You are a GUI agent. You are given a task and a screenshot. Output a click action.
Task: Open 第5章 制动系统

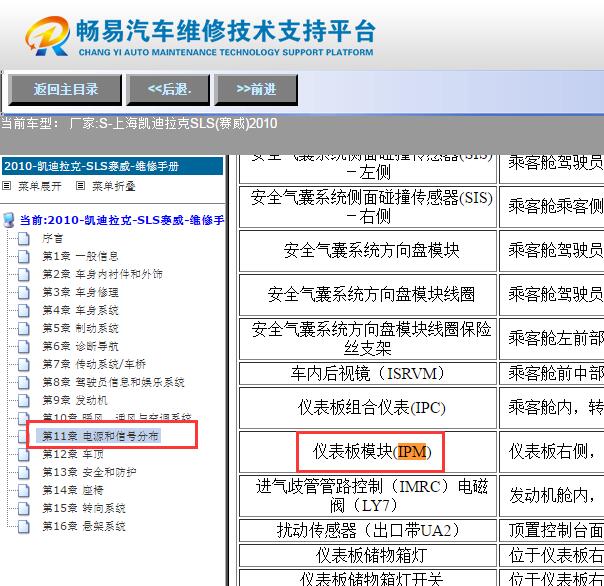[x=80, y=328]
